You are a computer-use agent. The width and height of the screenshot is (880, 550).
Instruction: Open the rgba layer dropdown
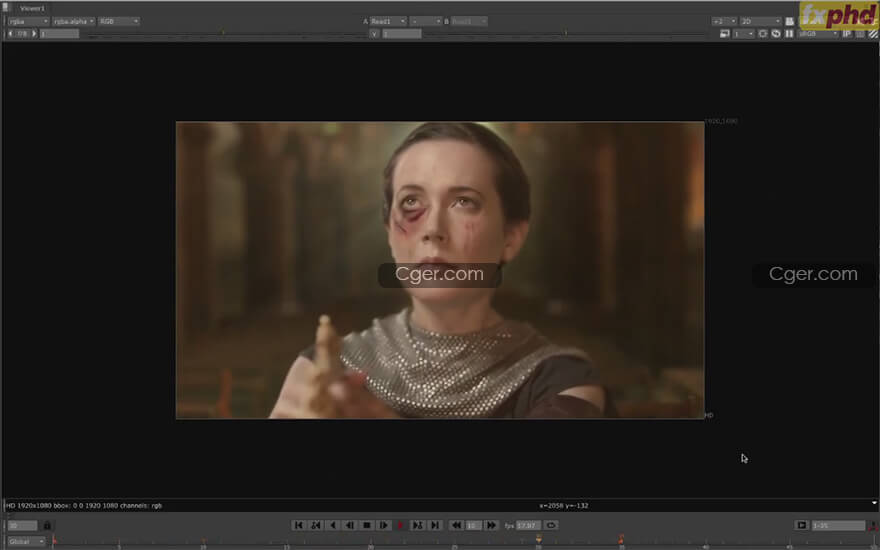(x=28, y=21)
